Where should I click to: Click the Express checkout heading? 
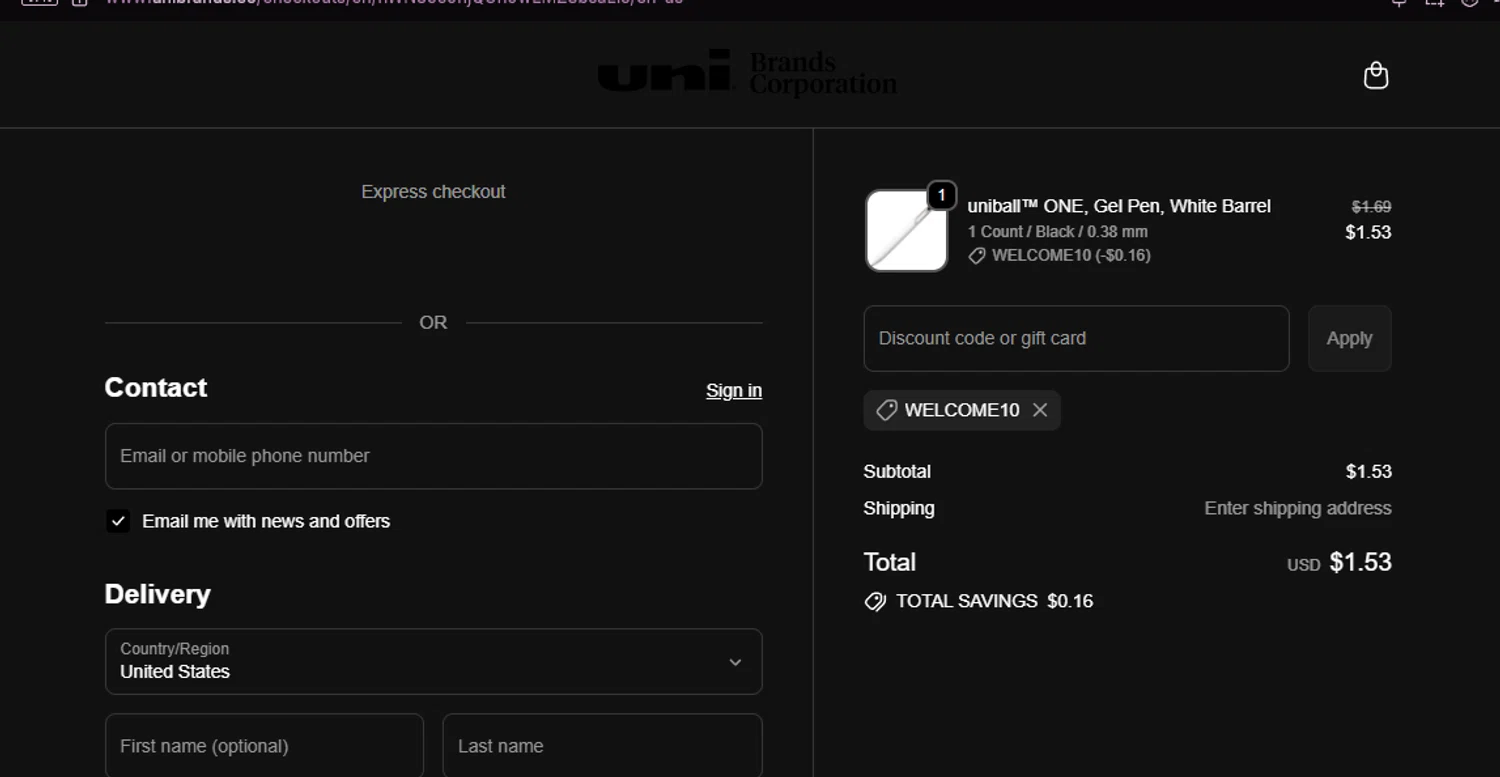433,192
